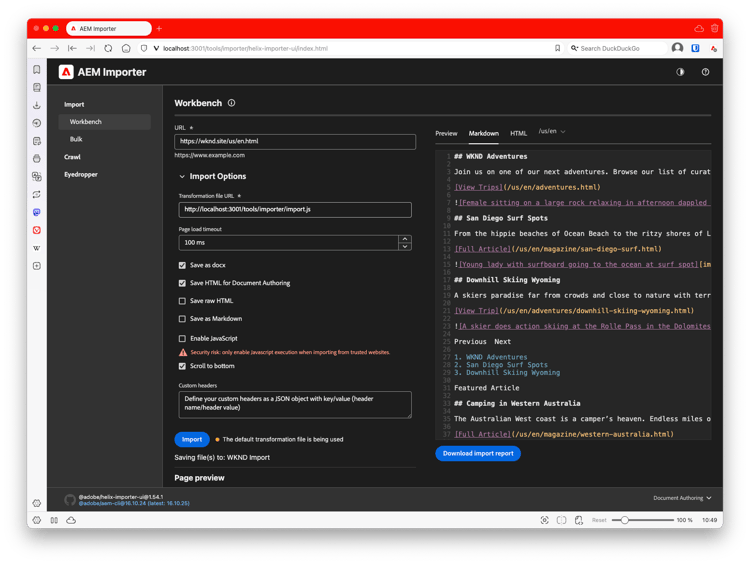Viewport: 750px width, 564px height.
Task: Uncheck Save as docx
Action: [182, 265]
